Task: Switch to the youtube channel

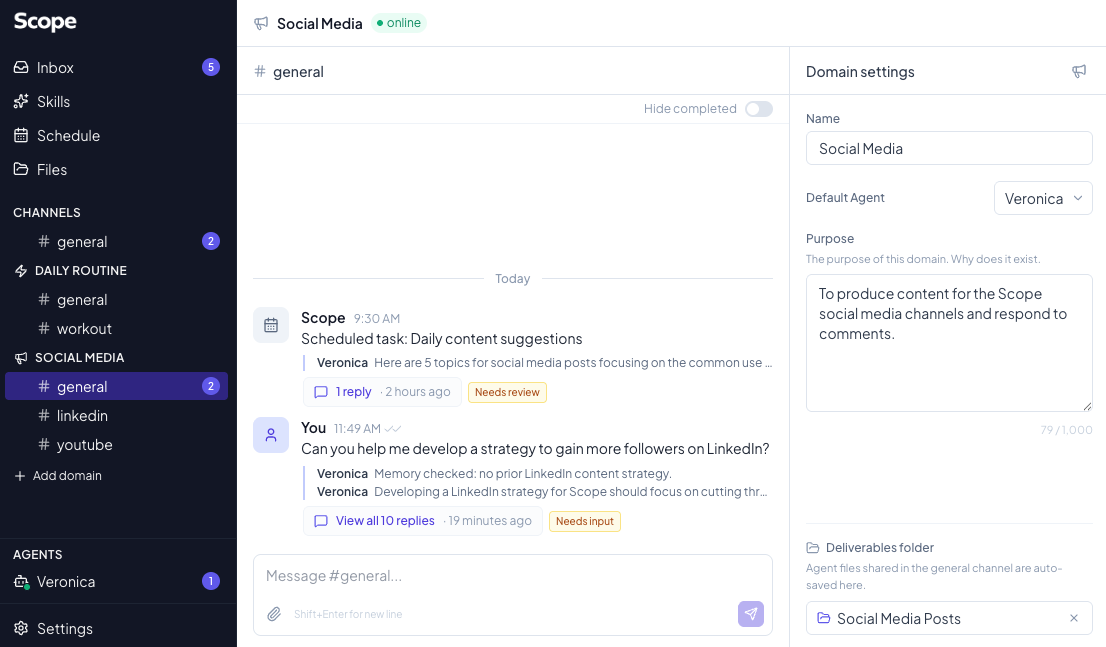Action: (84, 444)
